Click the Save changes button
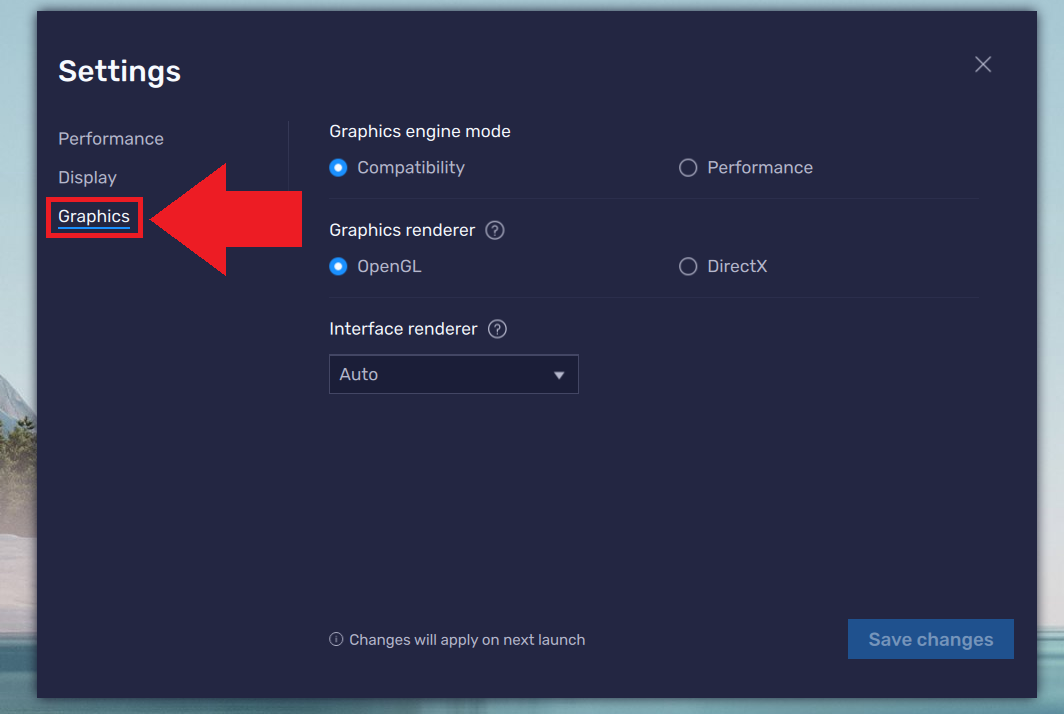Image resolution: width=1064 pixels, height=714 pixels. click(930, 639)
